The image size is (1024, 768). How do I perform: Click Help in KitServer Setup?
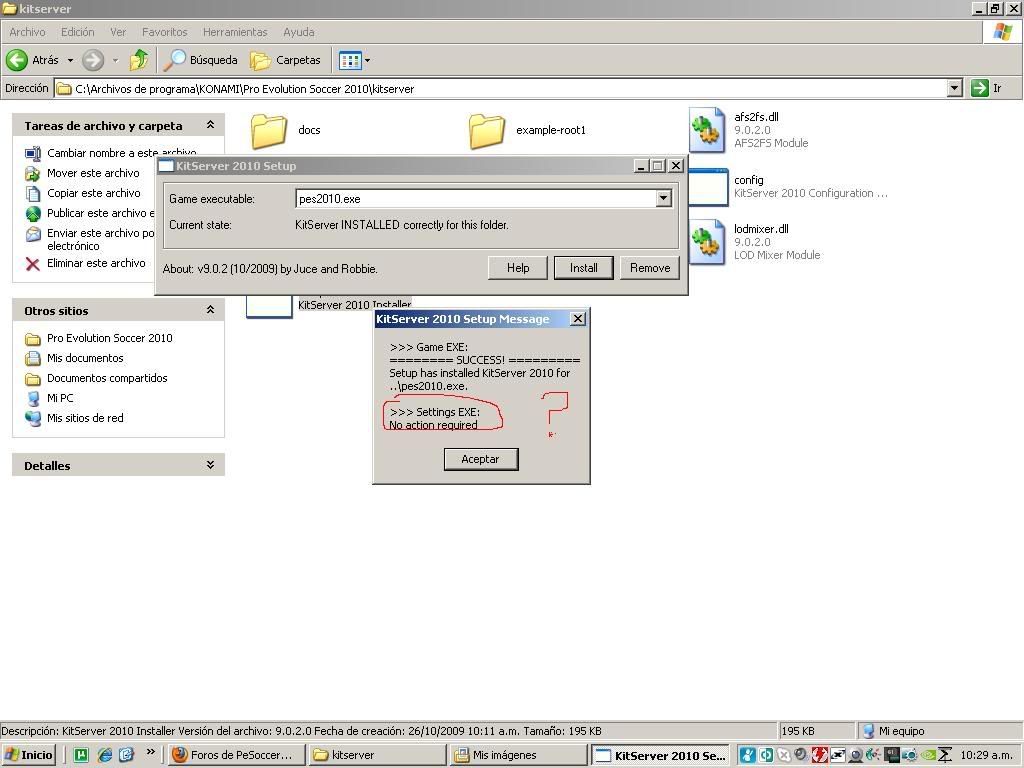[x=518, y=268]
